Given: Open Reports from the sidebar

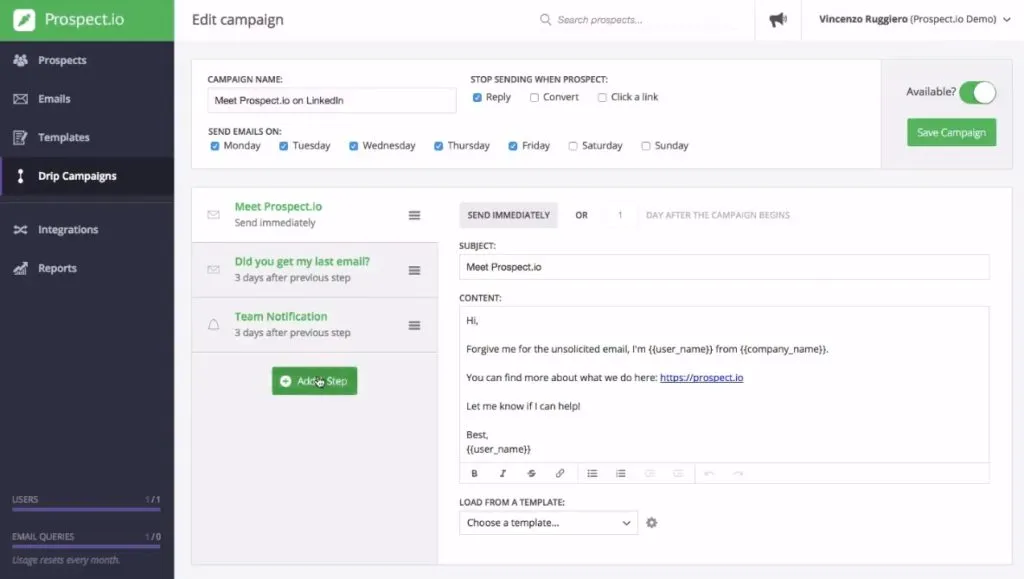Looking at the screenshot, I should (87, 268).
